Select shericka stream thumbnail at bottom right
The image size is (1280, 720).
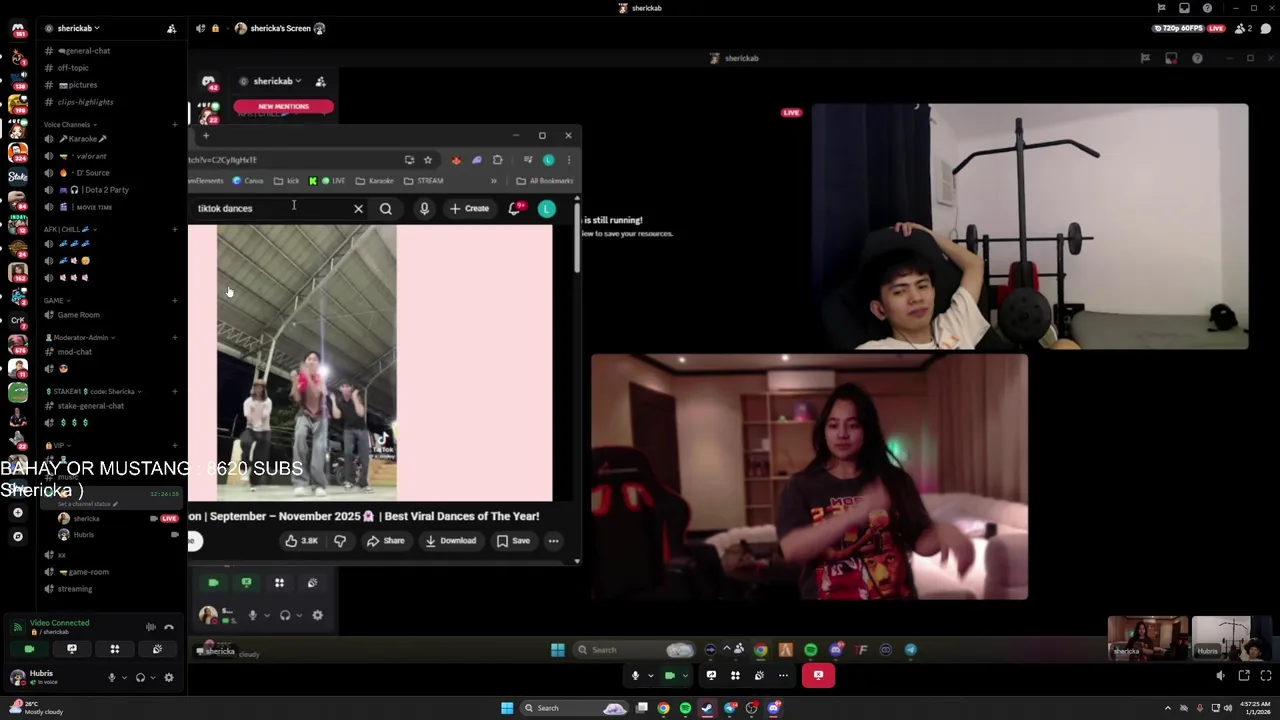1148,638
